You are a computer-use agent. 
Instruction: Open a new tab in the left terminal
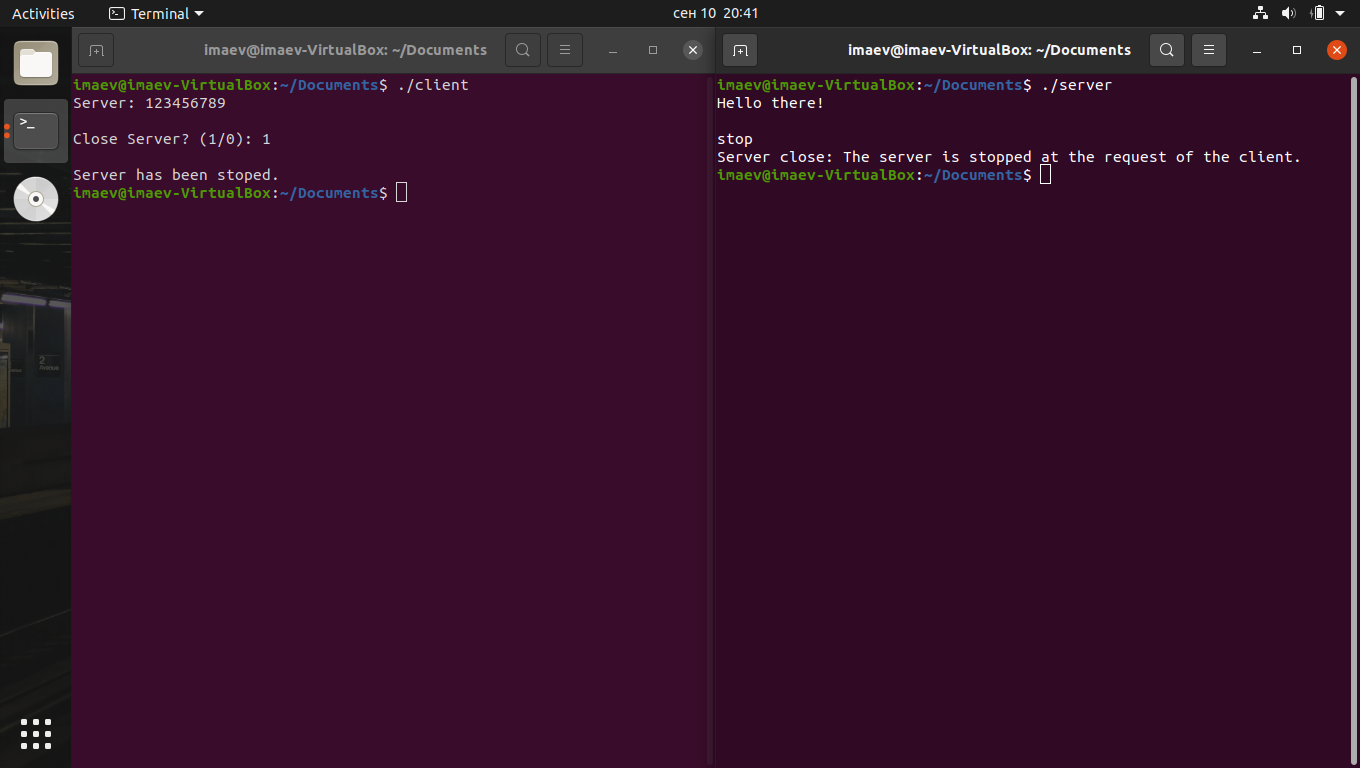pos(95,49)
